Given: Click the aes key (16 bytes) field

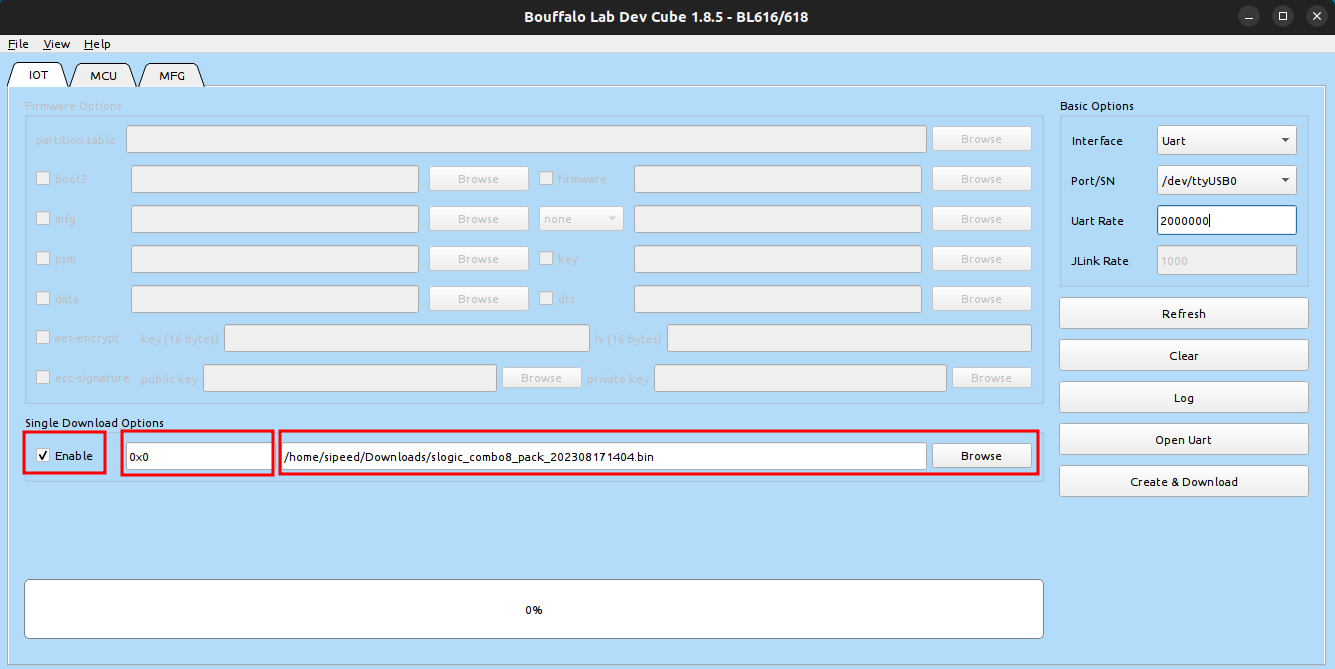Looking at the screenshot, I should tap(407, 338).
